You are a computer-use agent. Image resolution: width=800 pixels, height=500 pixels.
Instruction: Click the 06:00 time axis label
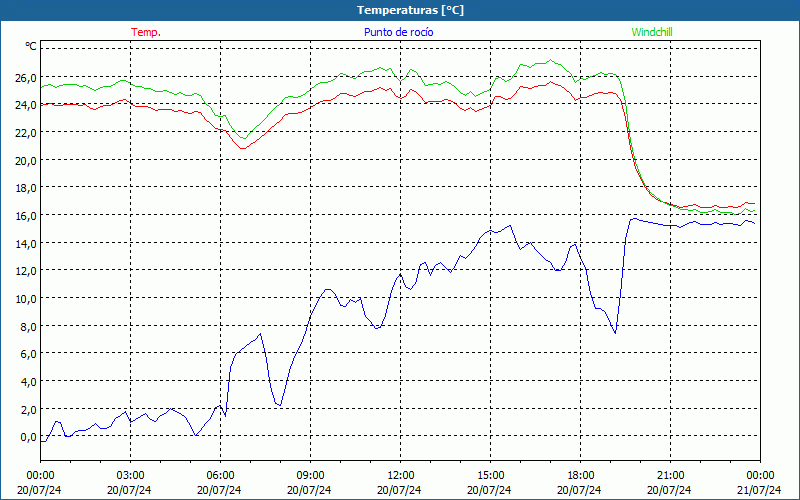coord(220,476)
